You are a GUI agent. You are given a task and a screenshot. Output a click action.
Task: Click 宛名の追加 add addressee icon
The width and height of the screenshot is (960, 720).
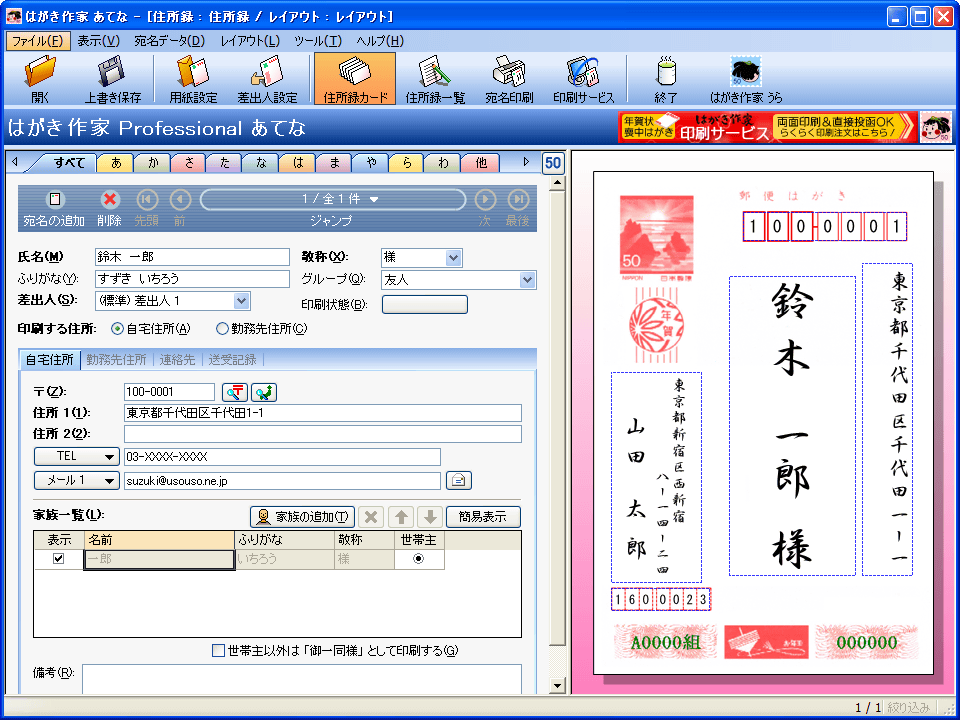point(54,200)
